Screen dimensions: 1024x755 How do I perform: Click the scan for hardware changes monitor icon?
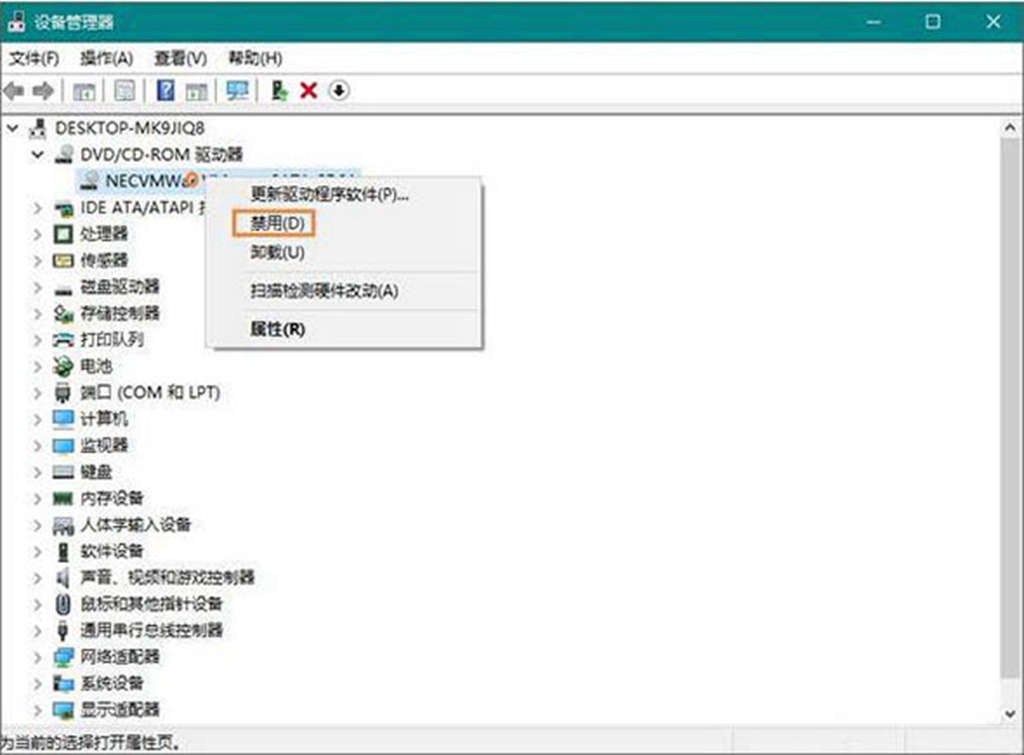[237, 91]
